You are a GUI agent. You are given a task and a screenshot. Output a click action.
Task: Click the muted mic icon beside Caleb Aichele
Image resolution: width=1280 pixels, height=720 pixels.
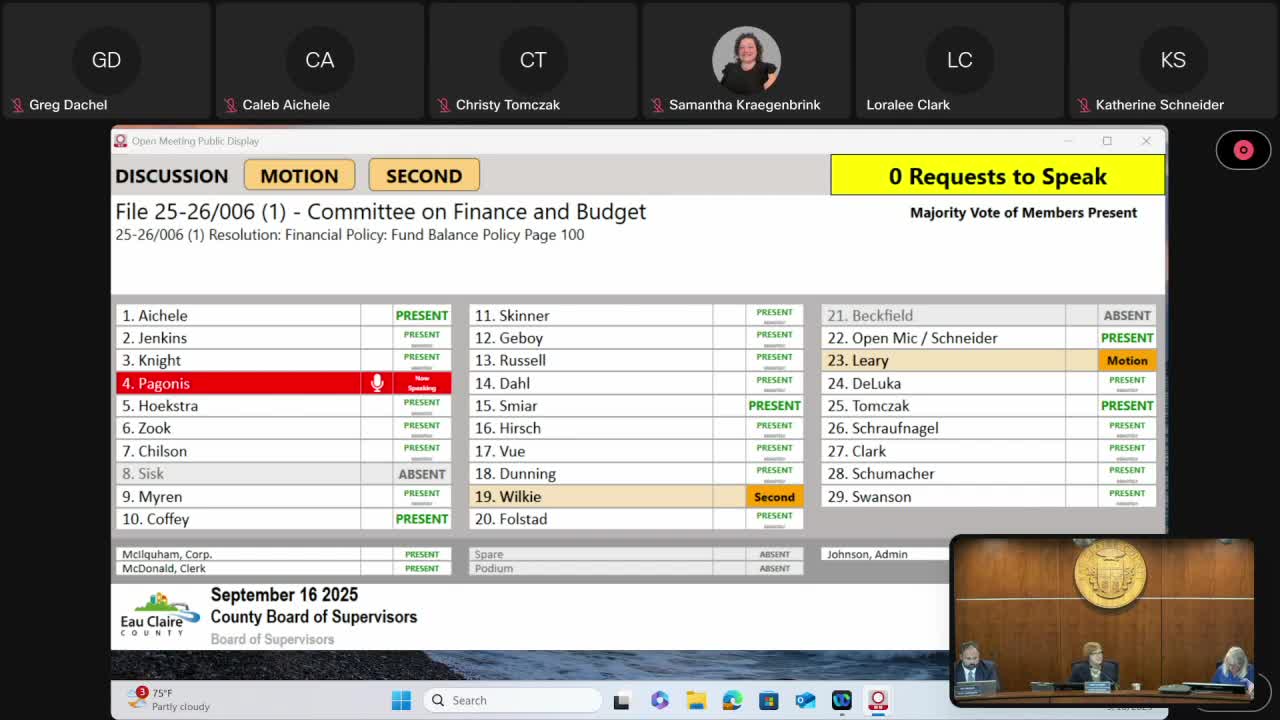pyautogui.click(x=230, y=105)
